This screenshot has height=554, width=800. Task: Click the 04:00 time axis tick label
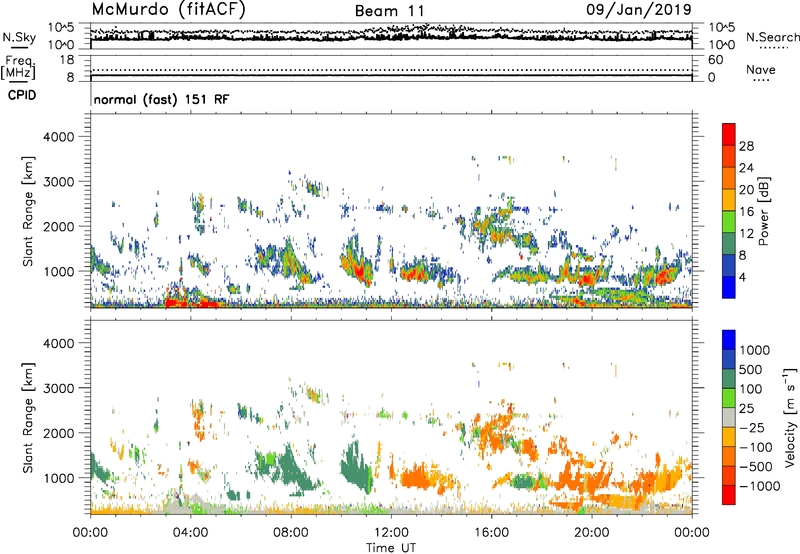(190, 533)
